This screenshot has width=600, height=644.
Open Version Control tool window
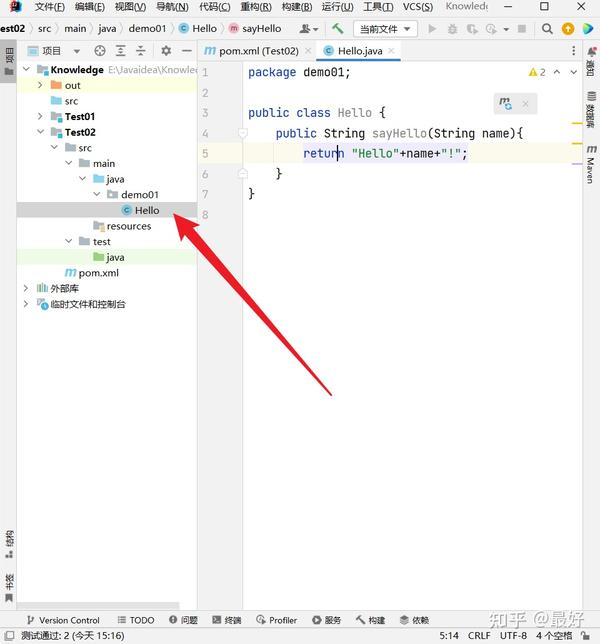click(63, 620)
